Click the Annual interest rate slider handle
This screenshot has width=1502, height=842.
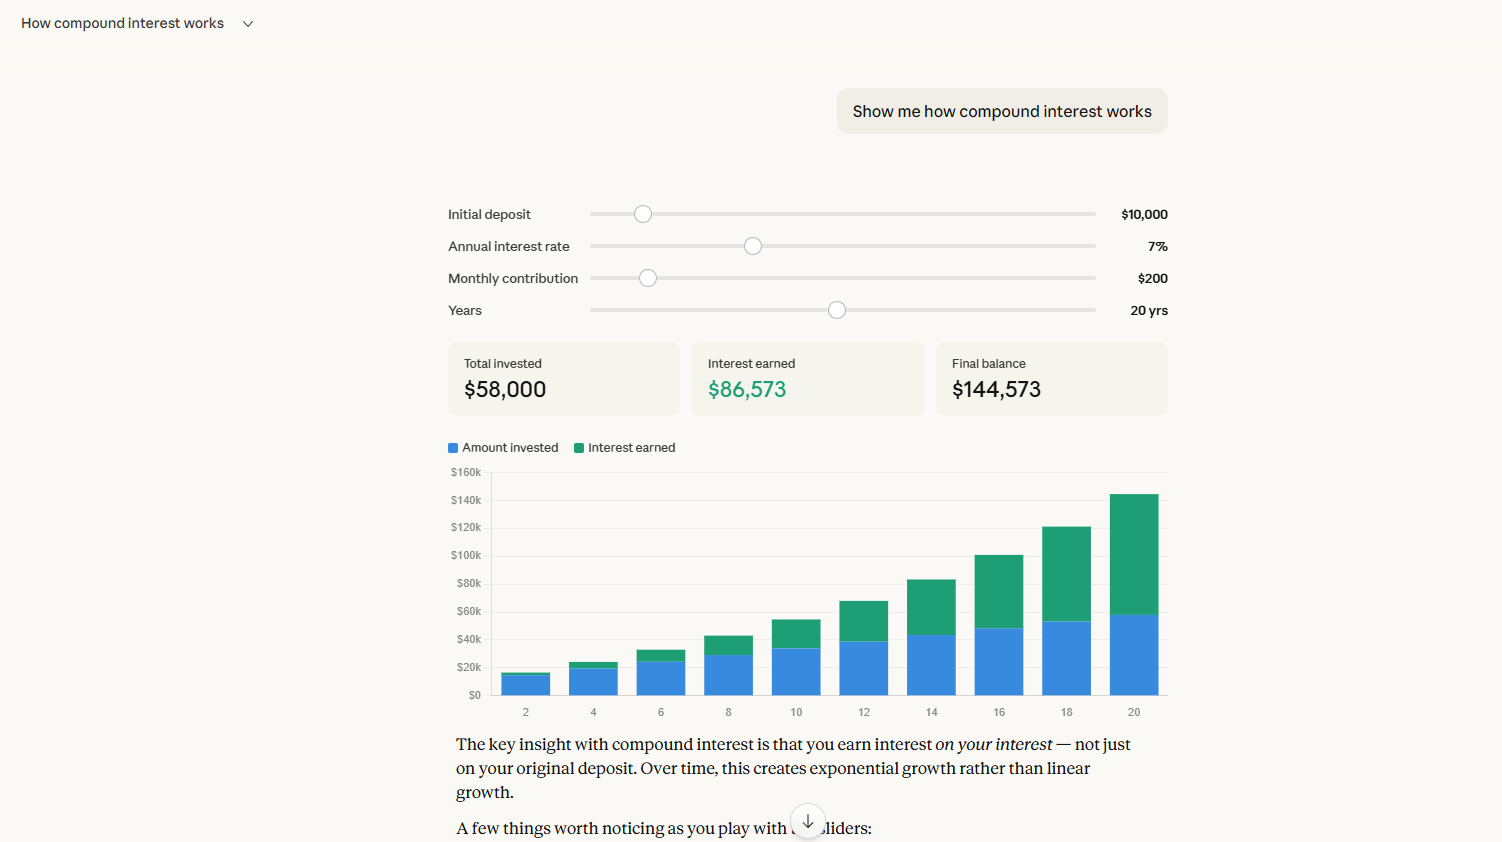[753, 246]
